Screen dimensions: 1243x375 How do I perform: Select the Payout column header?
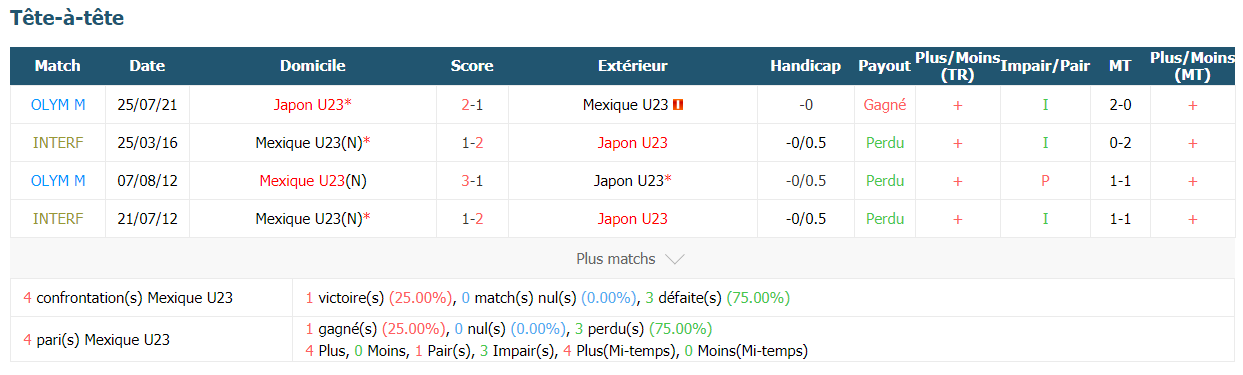[884, 66]
